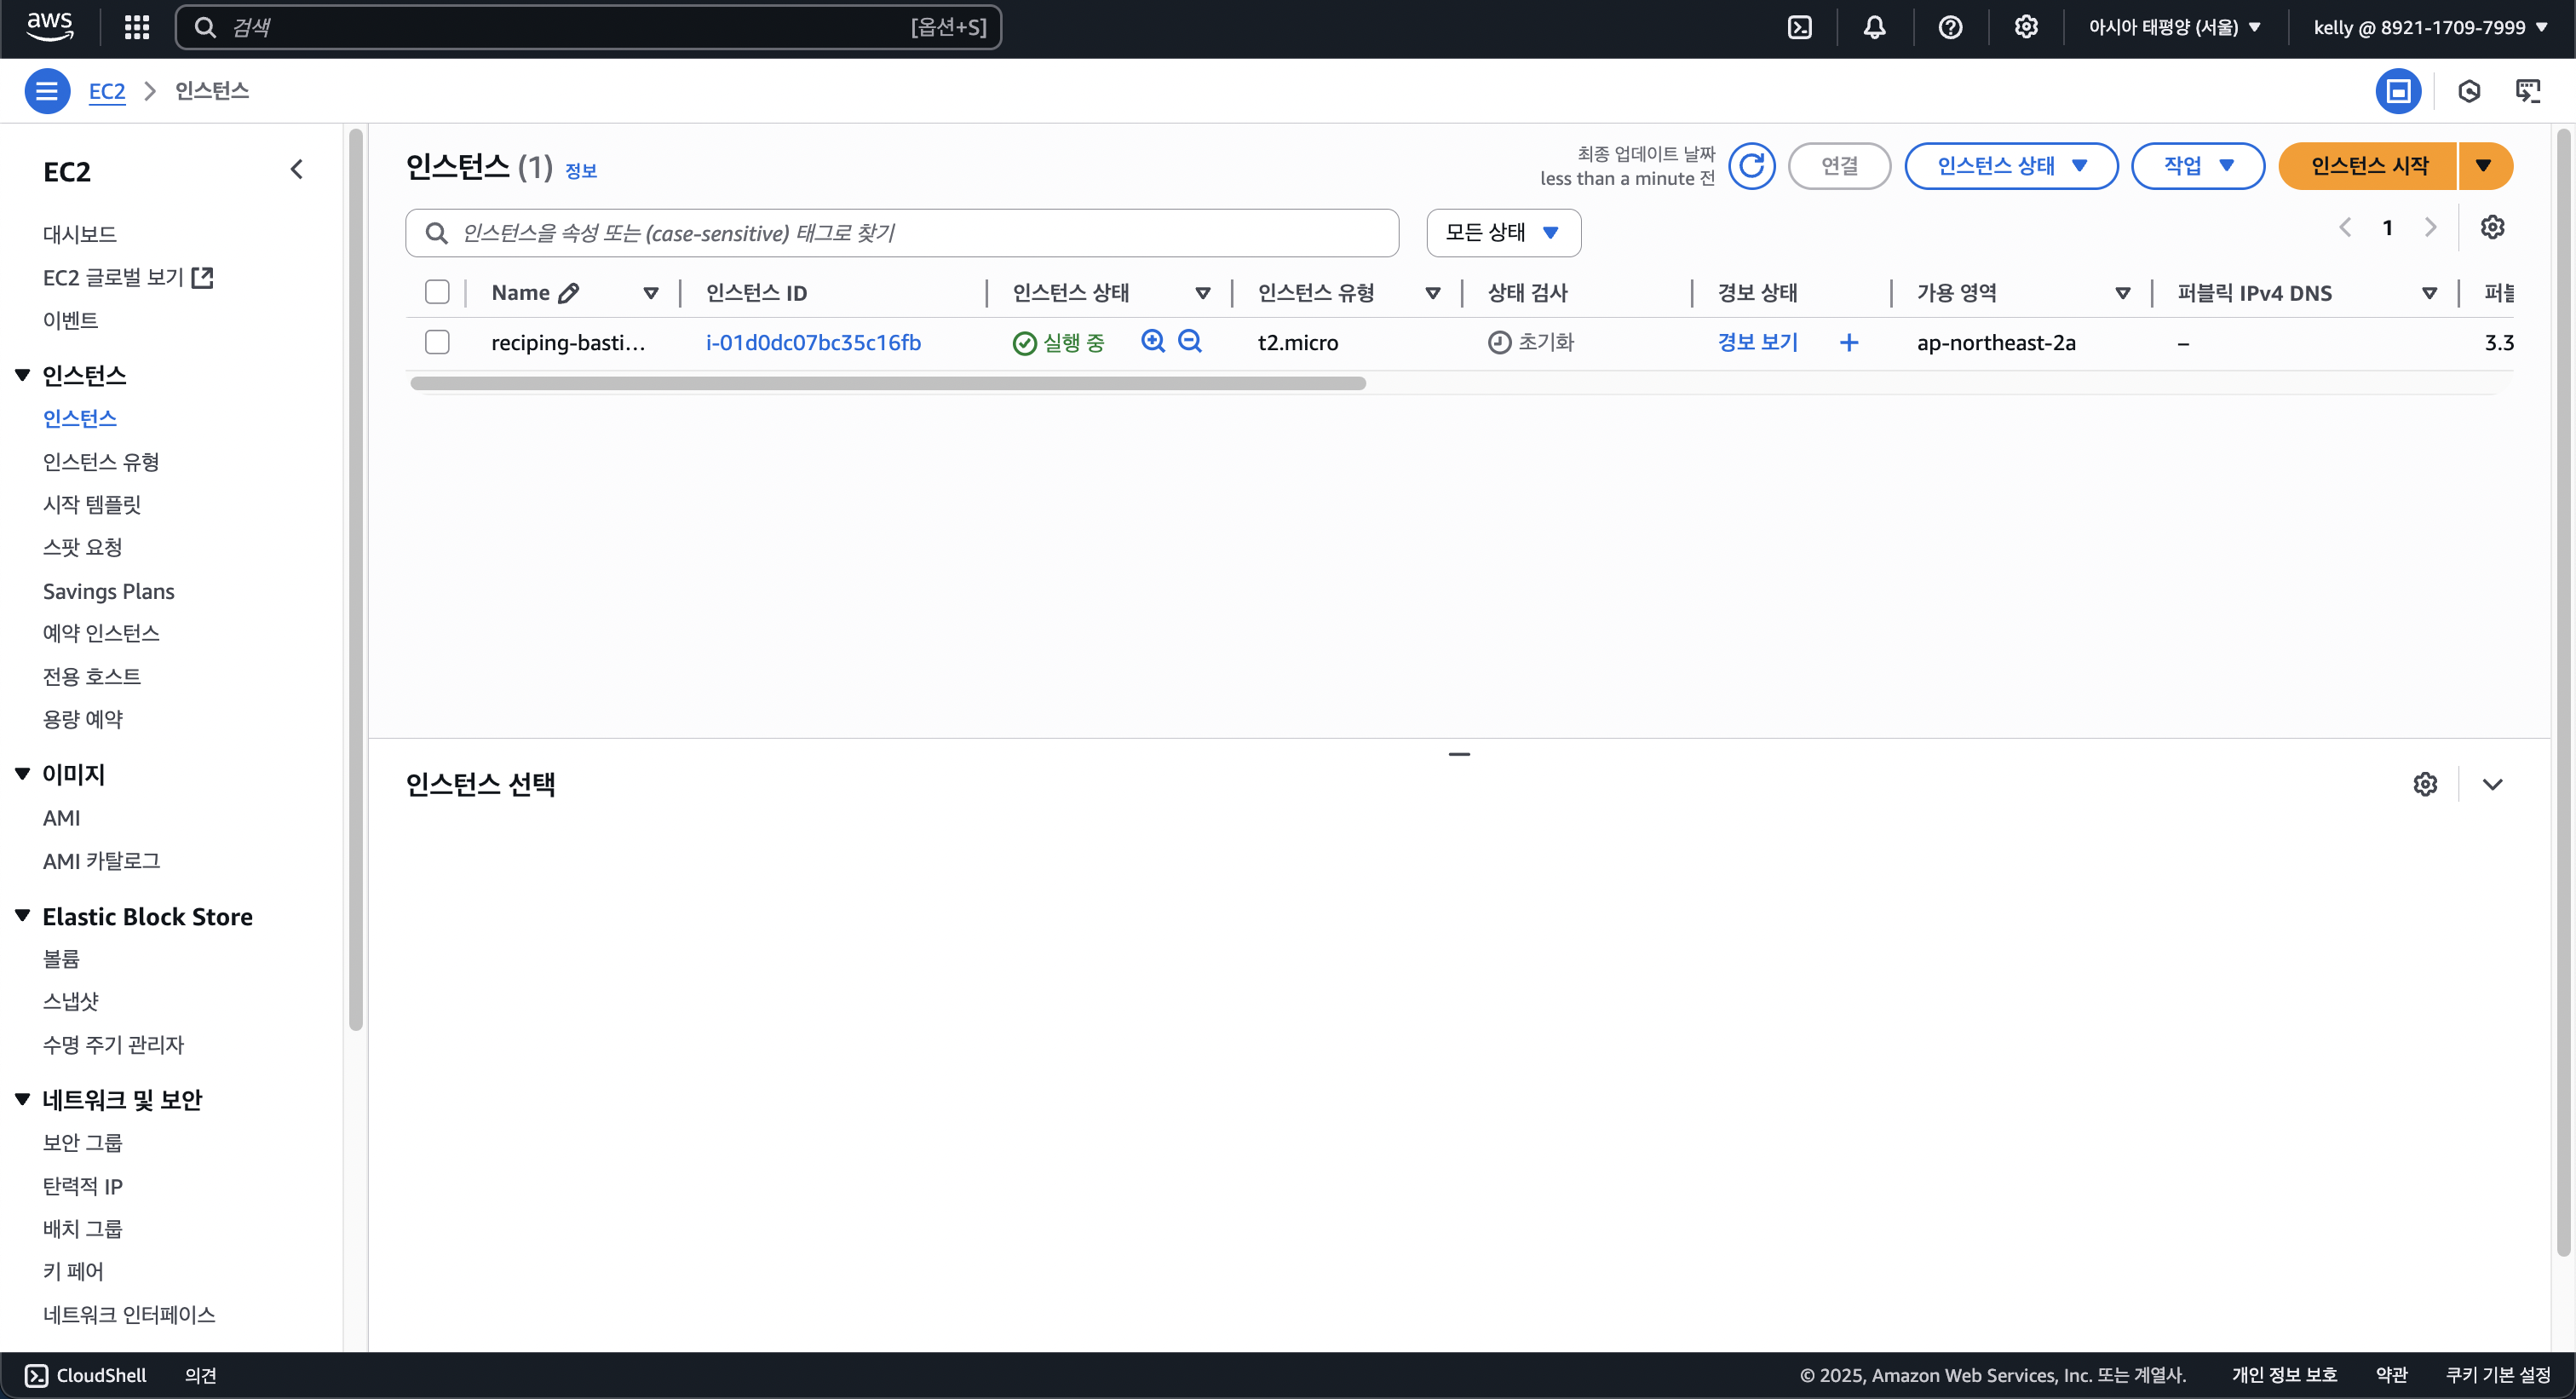Open CloudShell from the top navigation bar
The height and width of the screenshot is (1399, 2576).
pyautogui.click(x=1799, y=27)
